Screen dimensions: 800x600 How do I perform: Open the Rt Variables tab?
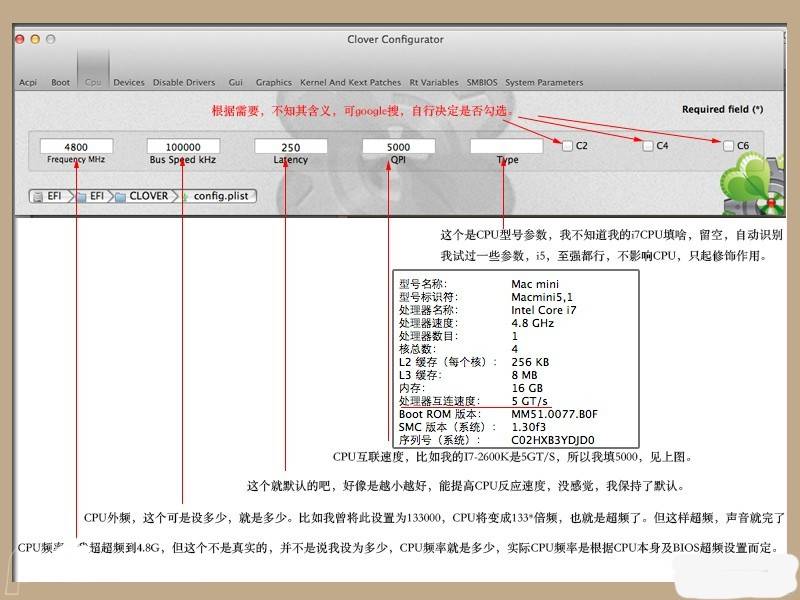tap(433, 82)
